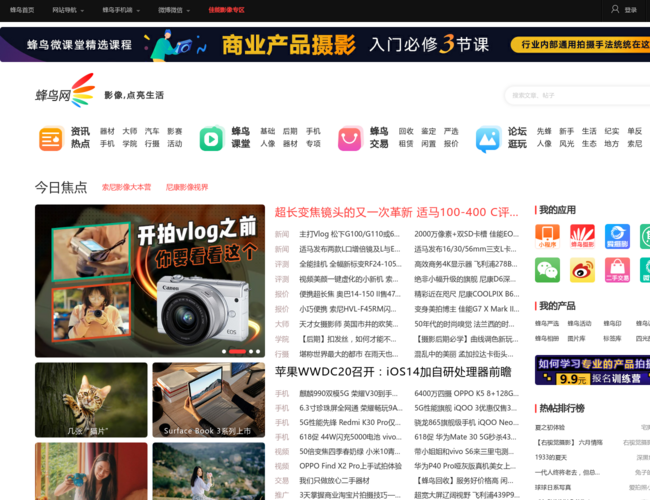This screenshot has width=650, height=500.
Task: Expand the 蜂鸟手机端 dropdown
Action: [118, 9]
